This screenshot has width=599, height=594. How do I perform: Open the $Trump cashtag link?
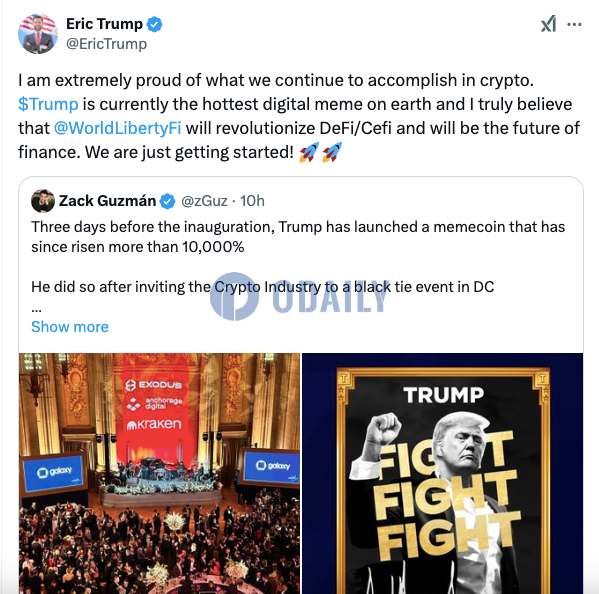coord(48,104)
